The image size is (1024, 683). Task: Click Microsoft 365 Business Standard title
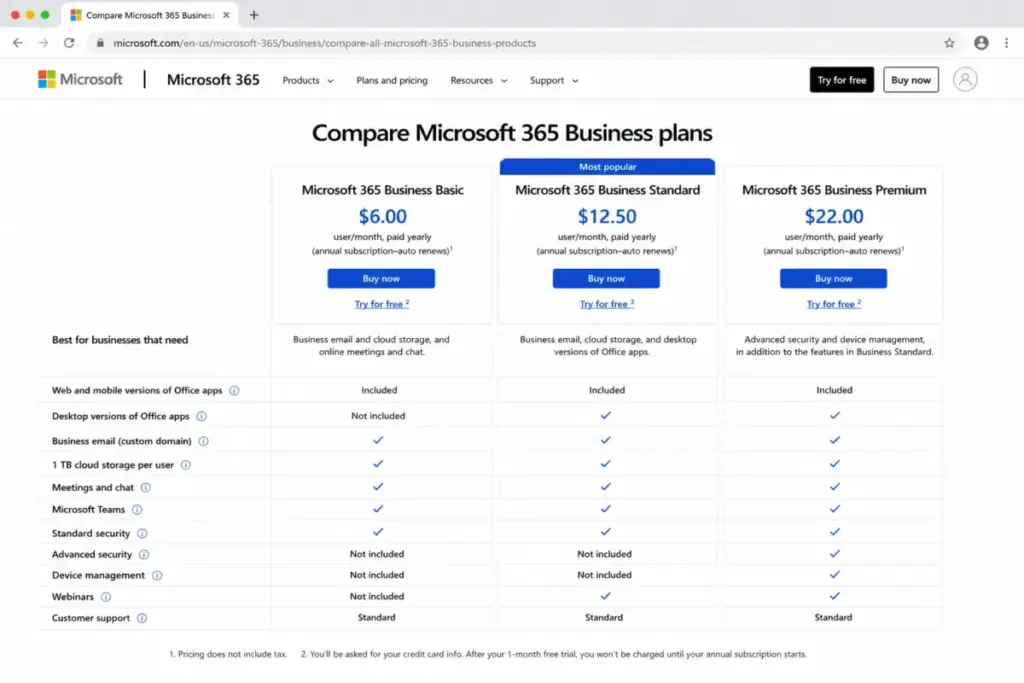[607, 190]
